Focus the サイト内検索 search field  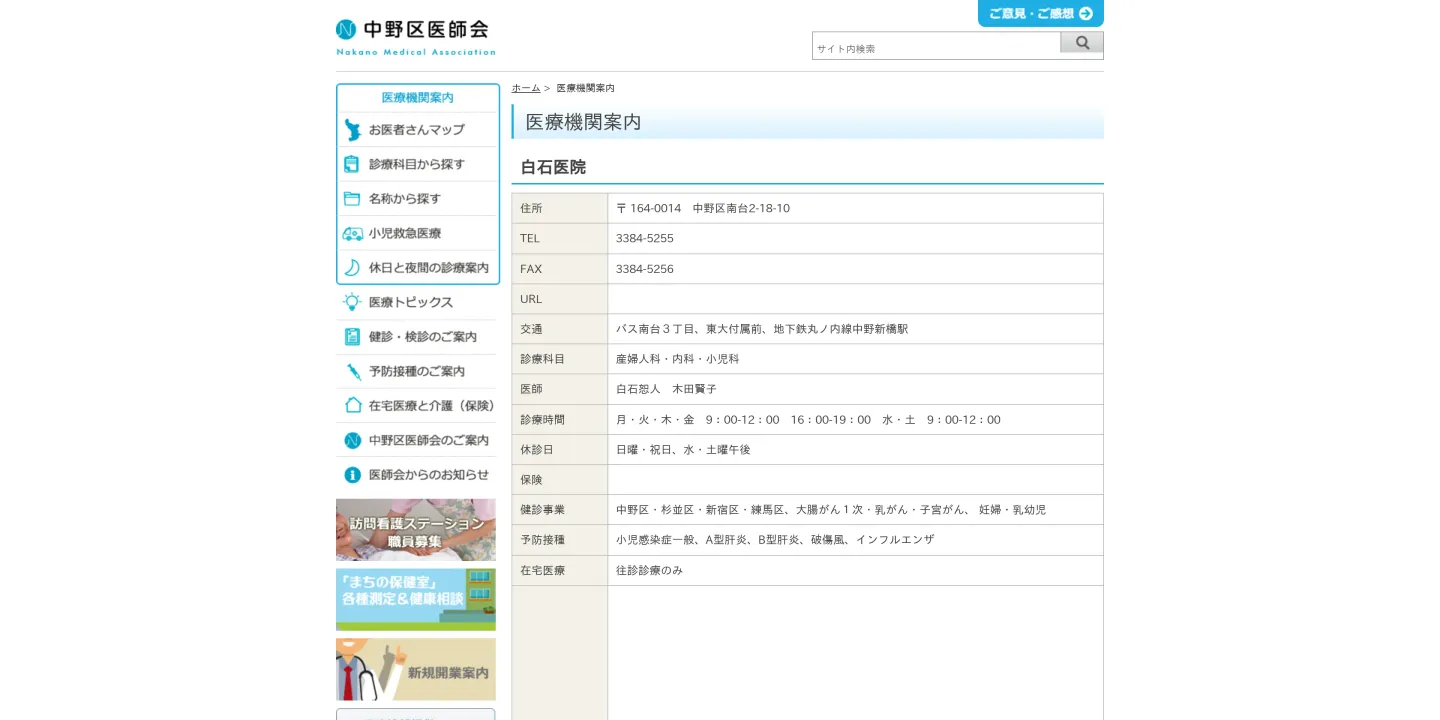[936, 48]
